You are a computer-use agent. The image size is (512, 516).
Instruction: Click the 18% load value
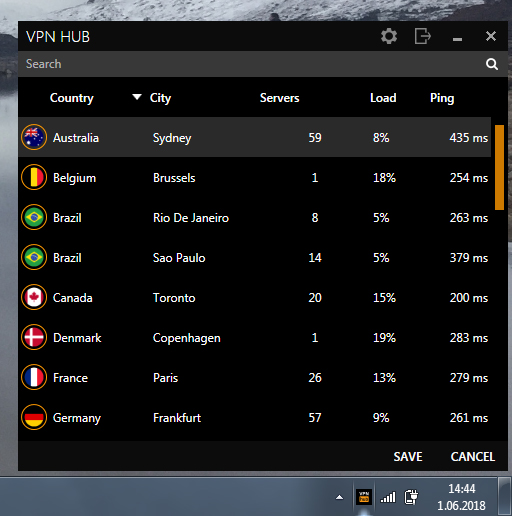(x=384, y=178)
